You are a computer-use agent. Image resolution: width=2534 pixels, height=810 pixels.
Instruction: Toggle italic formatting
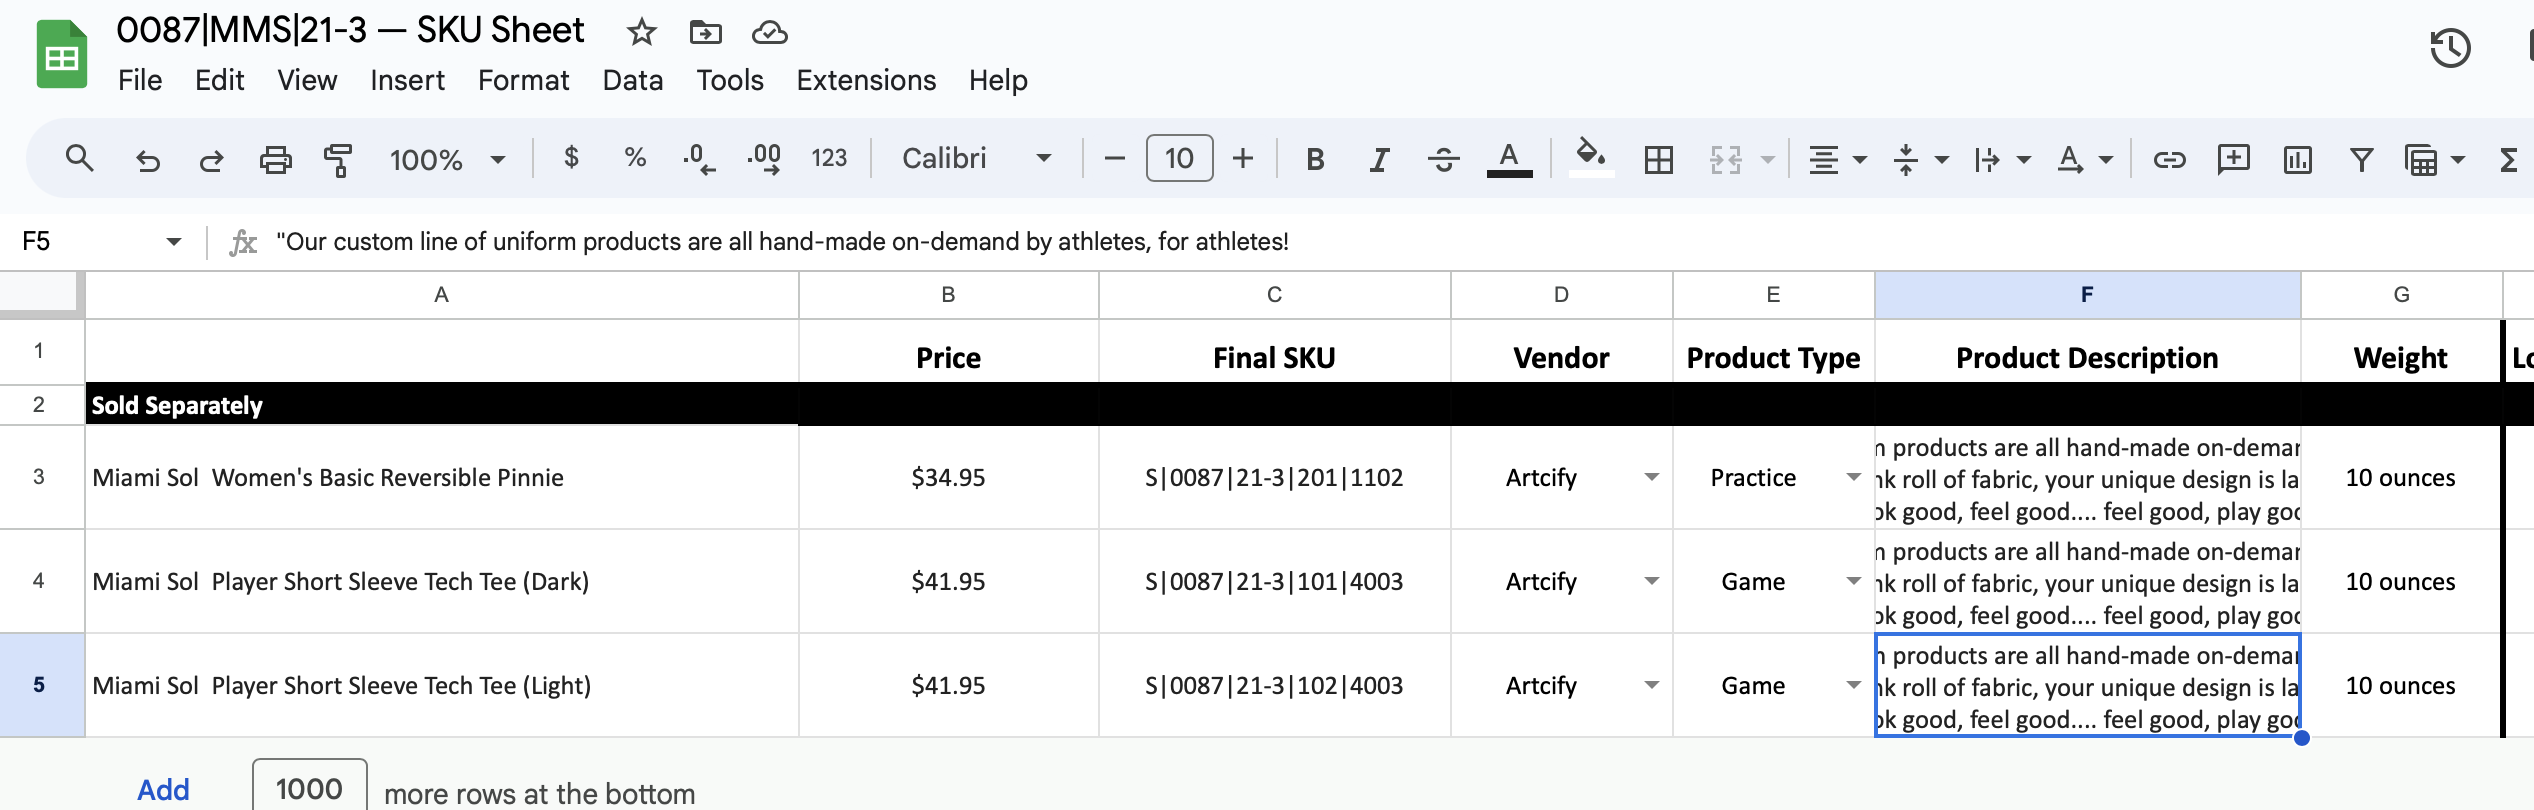(1379, 159)
